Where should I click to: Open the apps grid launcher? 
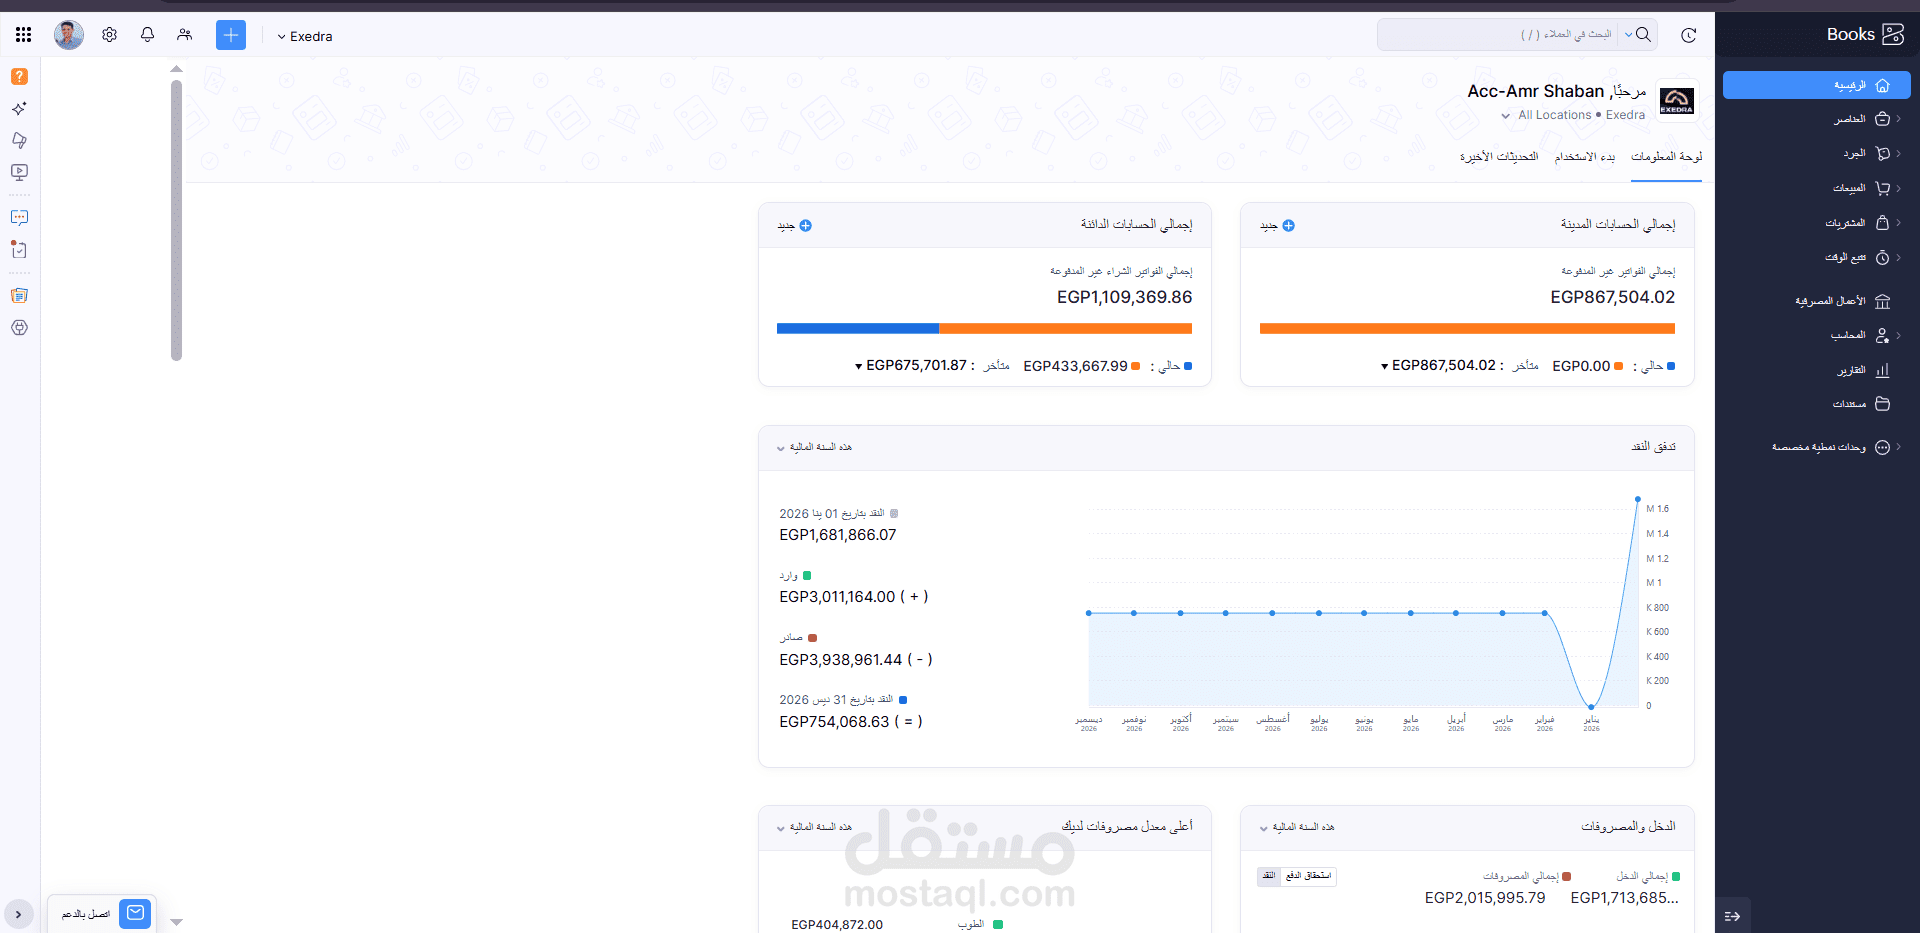click(x=24, y=35)
